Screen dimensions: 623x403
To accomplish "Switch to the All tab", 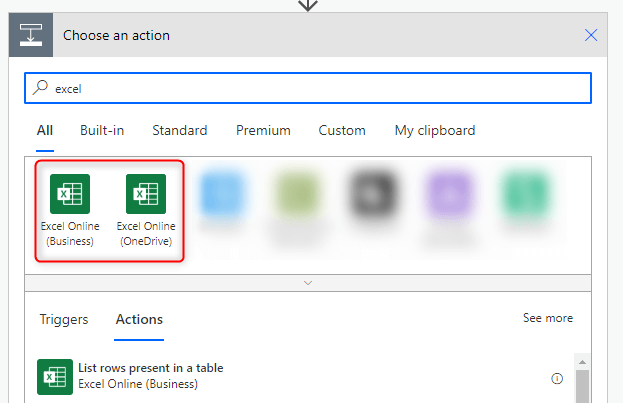I will click(45, 130).
